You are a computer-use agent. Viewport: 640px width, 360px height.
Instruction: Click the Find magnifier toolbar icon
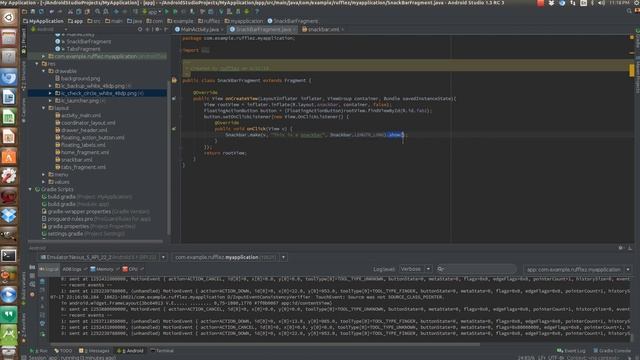97,11
